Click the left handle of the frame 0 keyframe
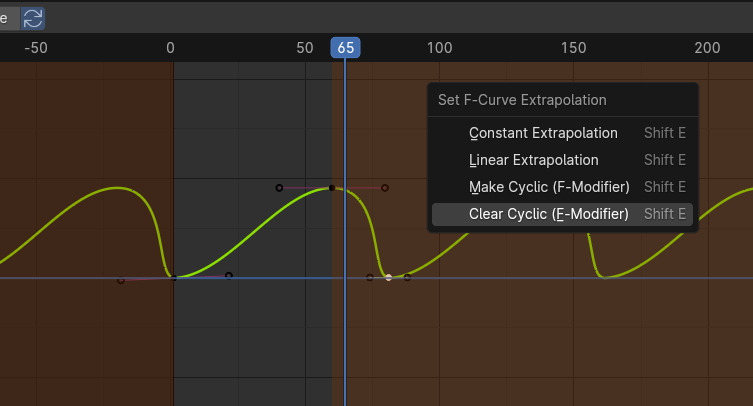The image size is (753, 406). (x=121, y=280)
